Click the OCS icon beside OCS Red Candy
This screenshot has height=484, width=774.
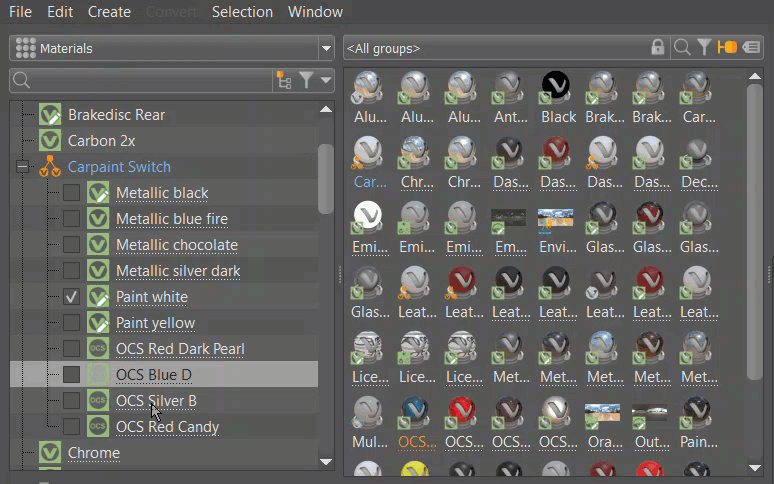pos(98,426)
